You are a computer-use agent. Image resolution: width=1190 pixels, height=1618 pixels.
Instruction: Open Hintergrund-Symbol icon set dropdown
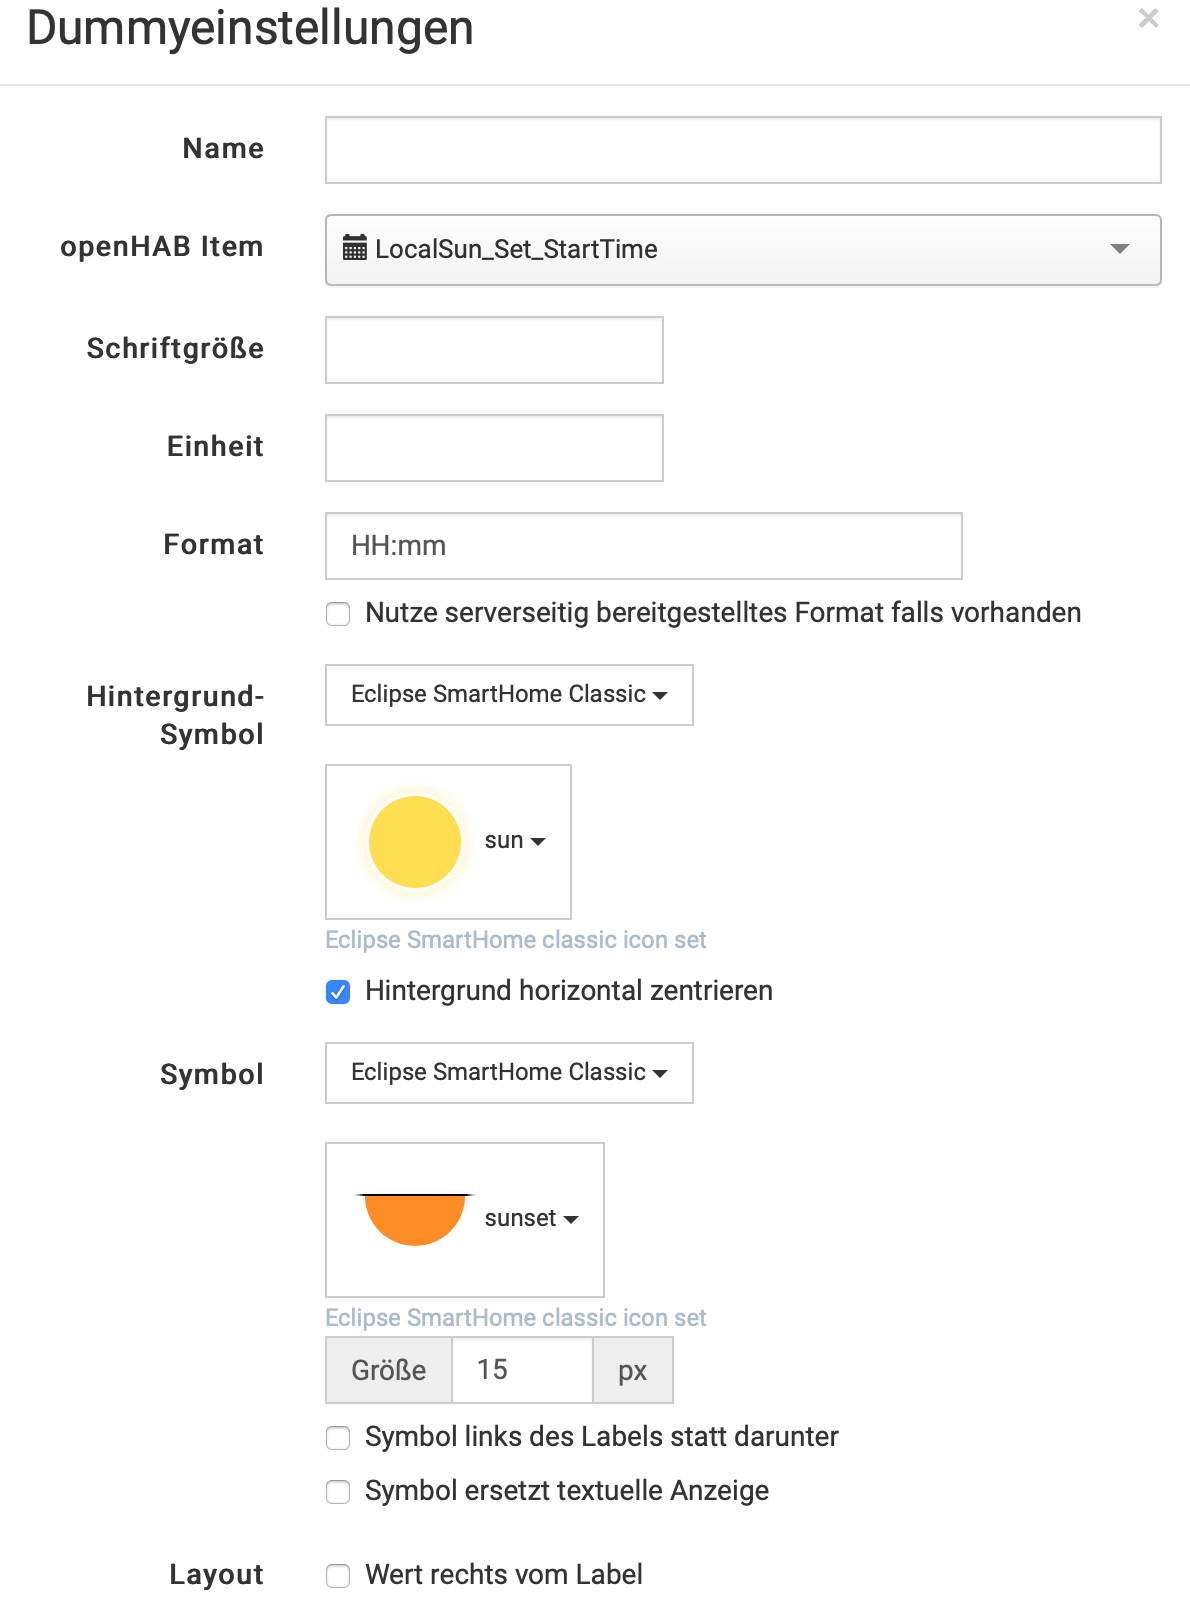point(508,695)
